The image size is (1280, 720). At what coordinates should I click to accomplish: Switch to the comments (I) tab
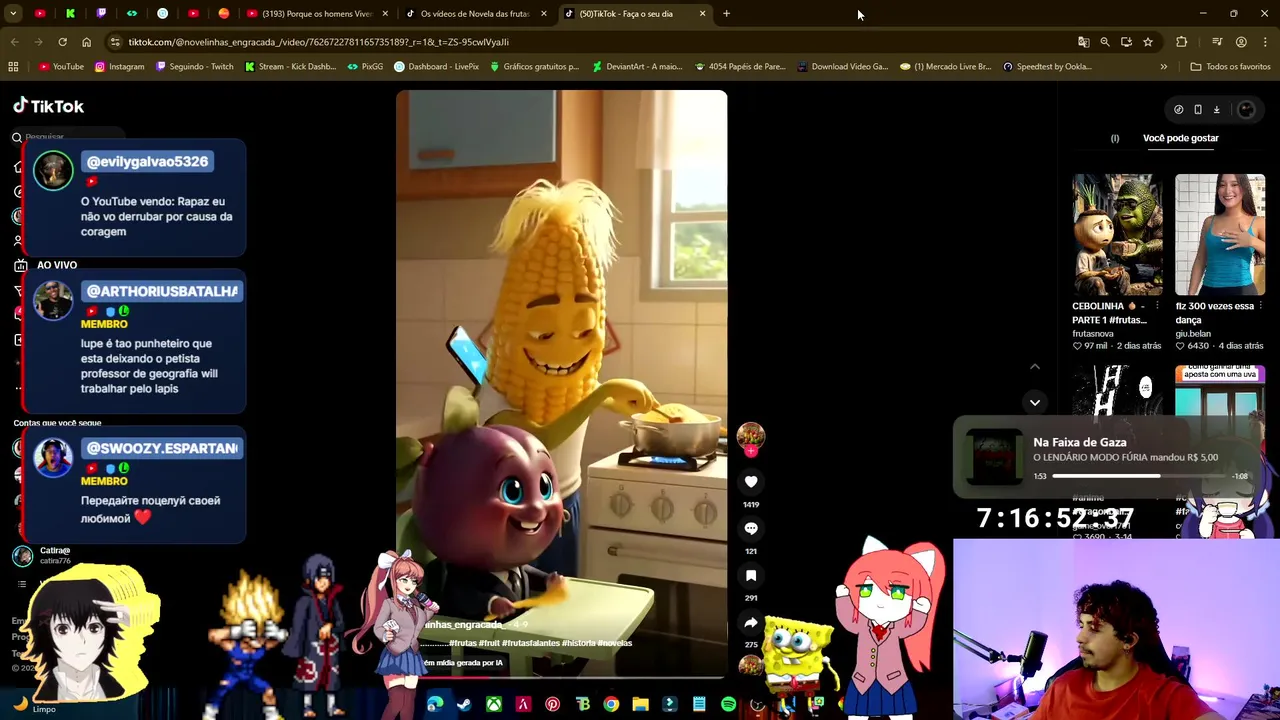(1115, 138)
